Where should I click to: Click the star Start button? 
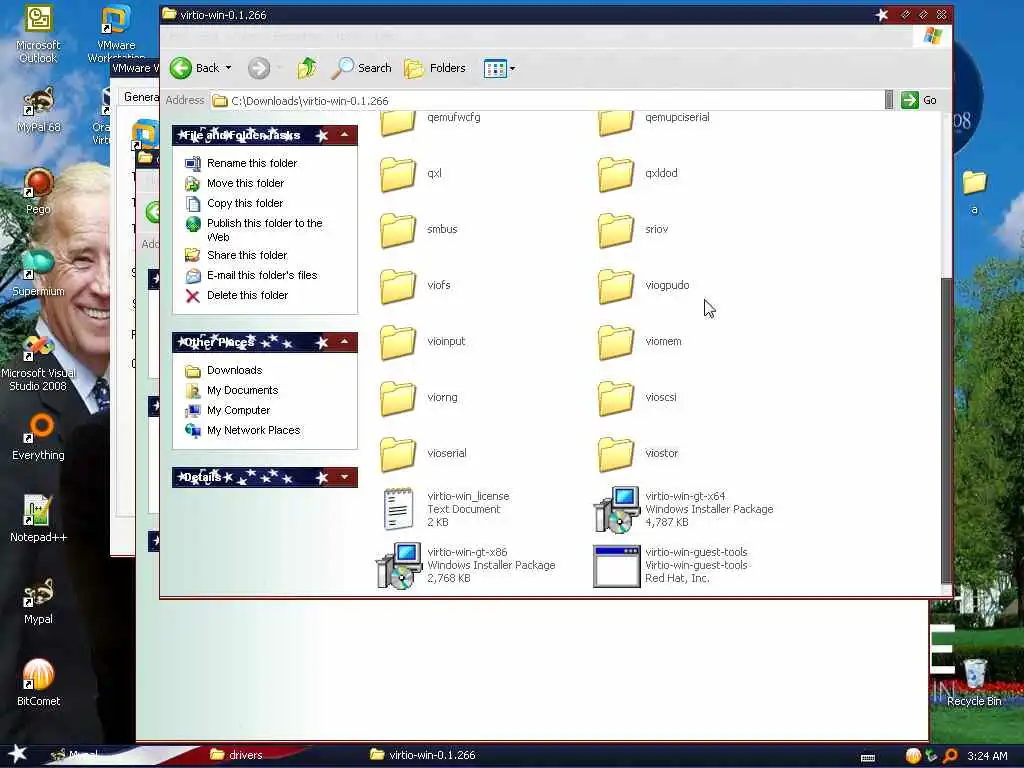coord(17,754)
